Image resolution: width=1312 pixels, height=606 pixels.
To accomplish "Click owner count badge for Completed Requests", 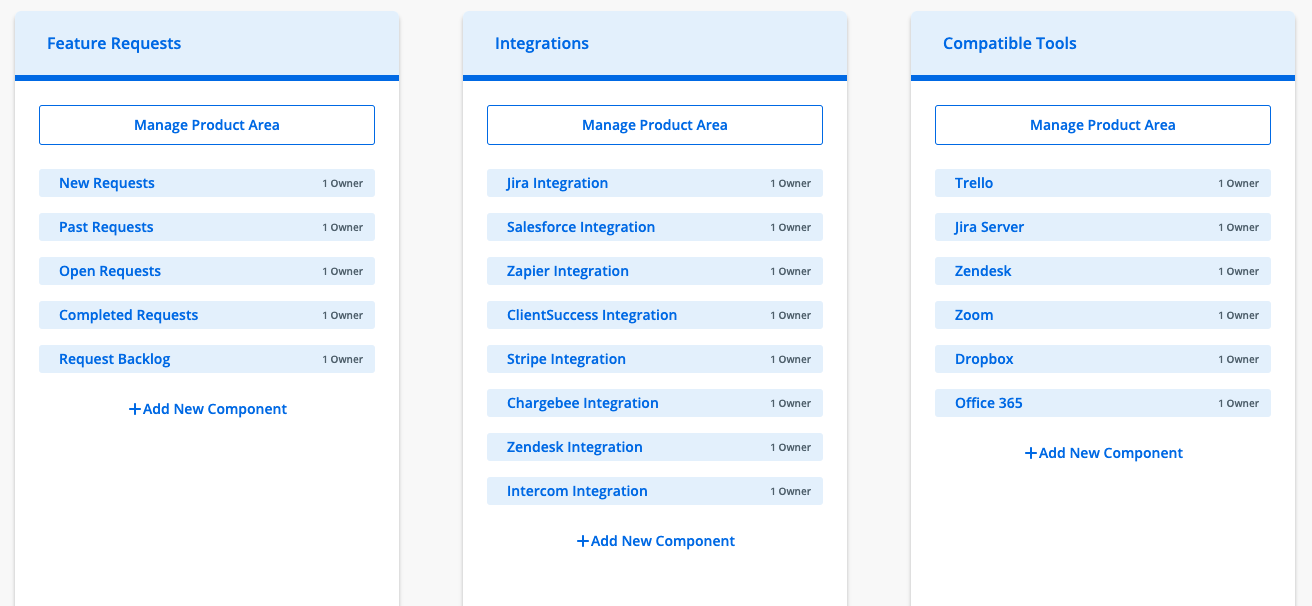I will tap(342, 315).
